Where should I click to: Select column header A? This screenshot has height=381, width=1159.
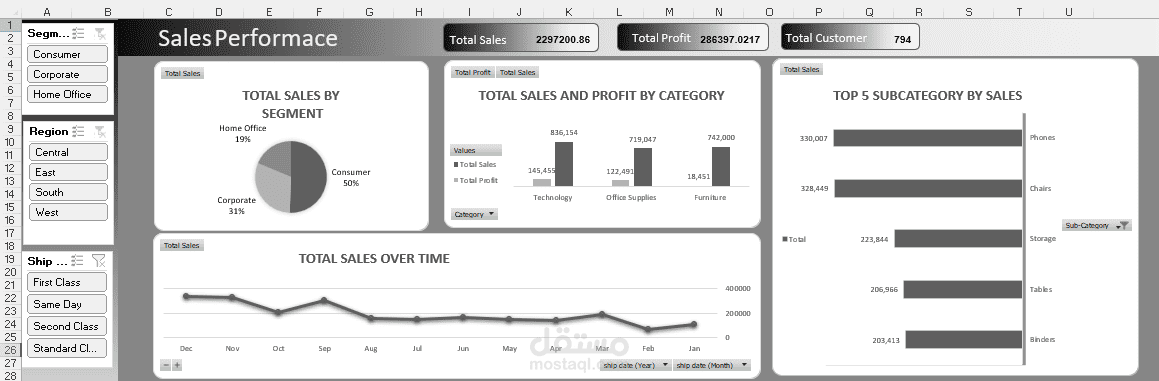[47, 12]
